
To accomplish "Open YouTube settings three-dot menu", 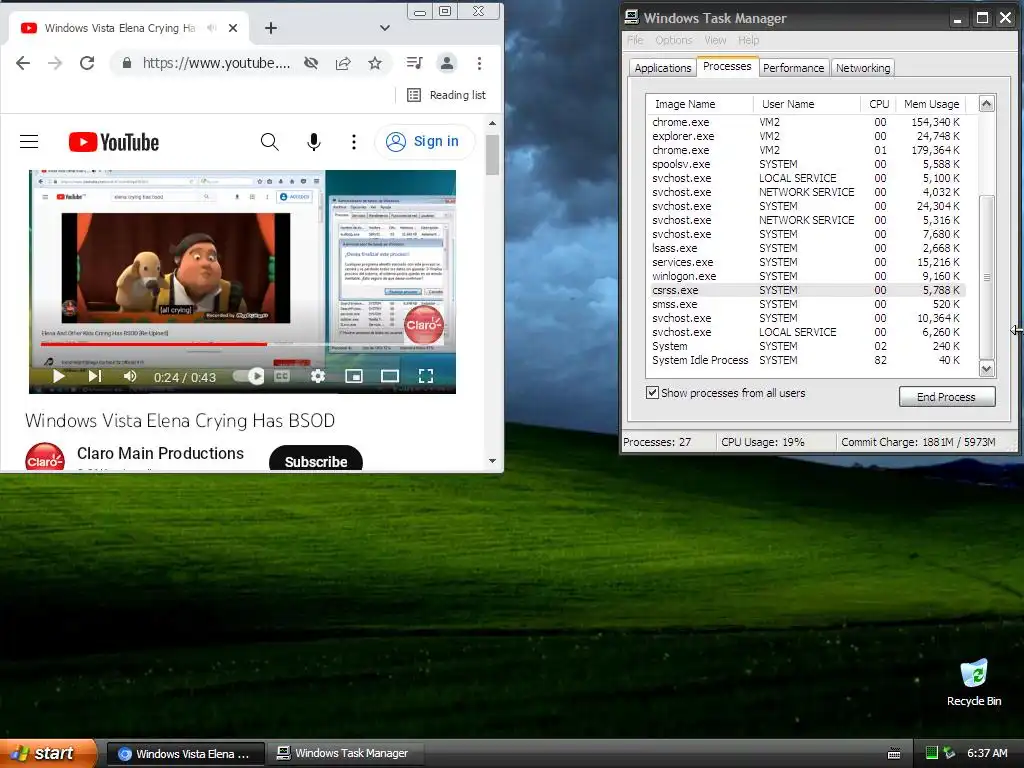I will pos(354,142).
